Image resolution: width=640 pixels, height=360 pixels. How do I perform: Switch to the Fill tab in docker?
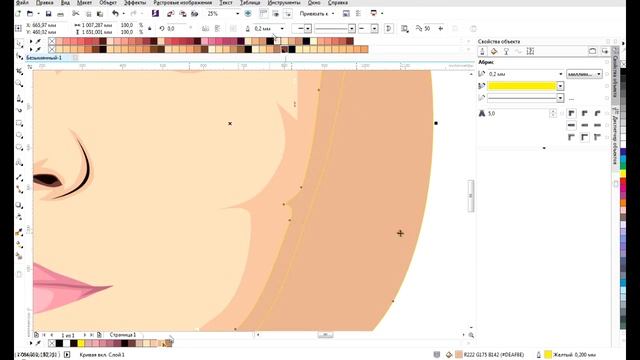click(494, 51)
